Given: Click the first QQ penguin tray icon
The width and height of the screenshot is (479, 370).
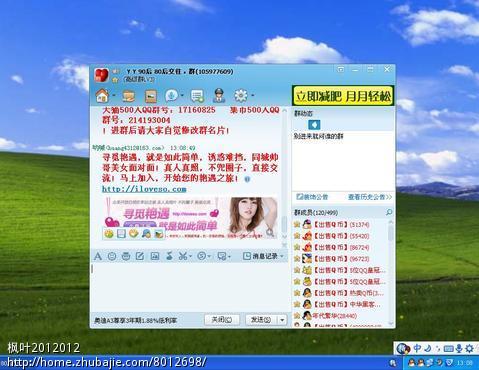Looking at the screenshot, I should click(411, 362).
